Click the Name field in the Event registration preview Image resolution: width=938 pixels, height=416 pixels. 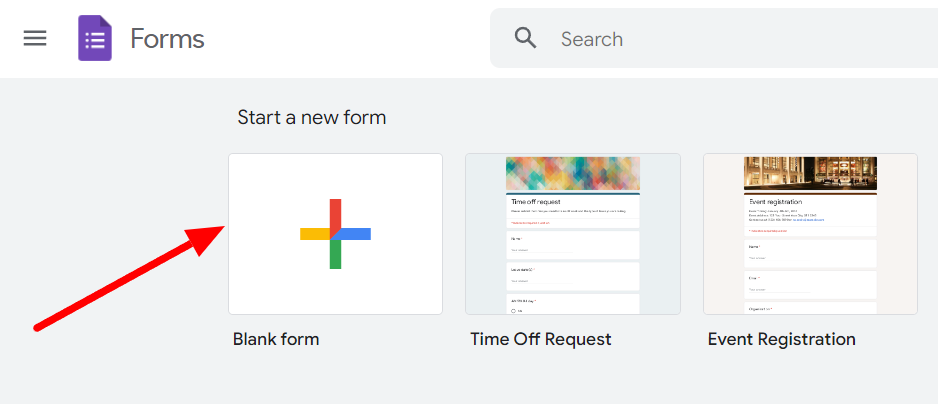click(x=810, y=254)
